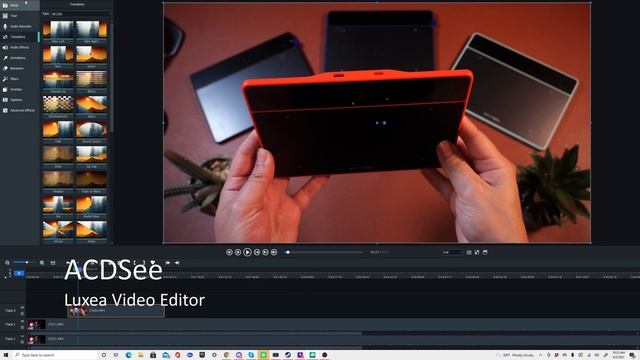The width and height of the screenshot is (640, 360).
Task: Click the detach preview window icon
Action: 485,253
